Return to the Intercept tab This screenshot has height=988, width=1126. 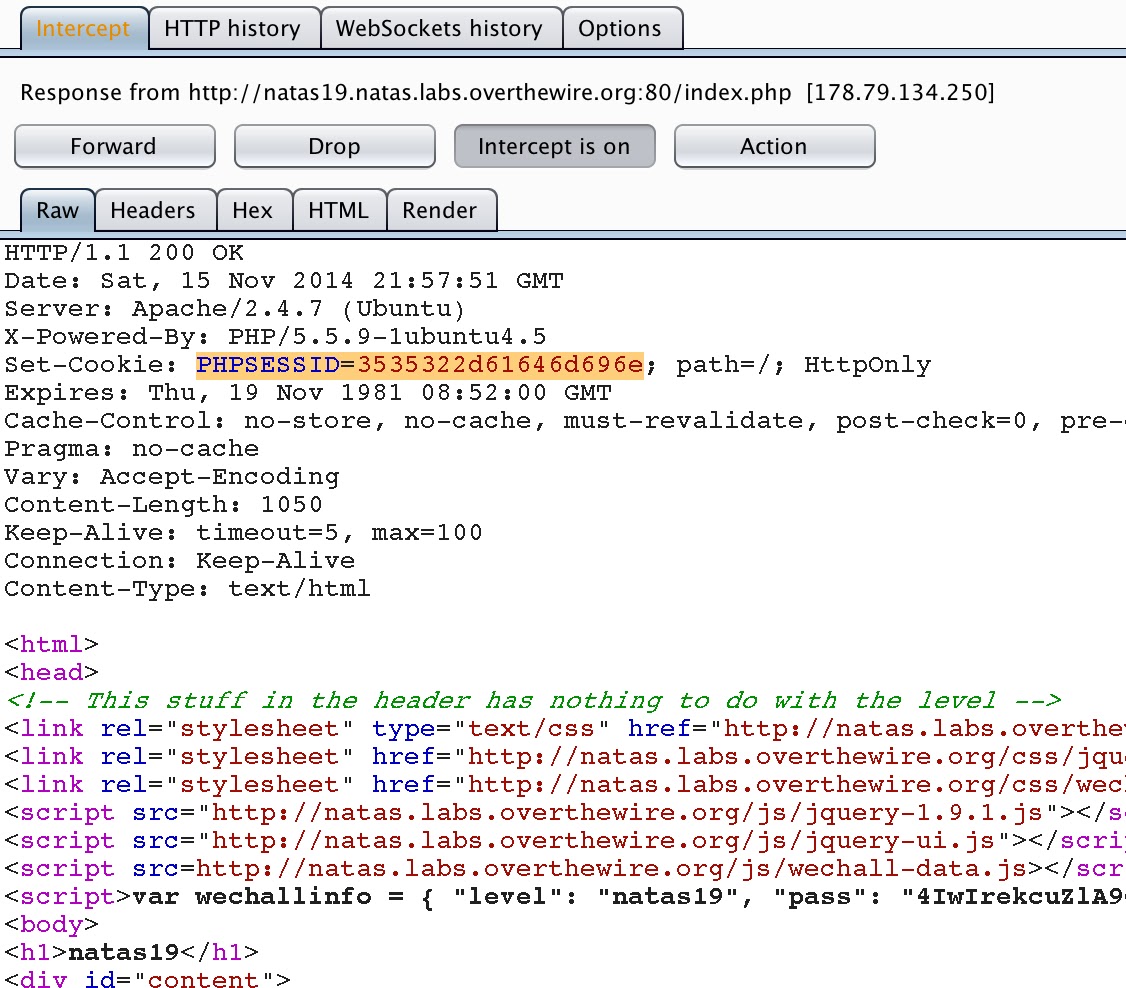(83, 28)
